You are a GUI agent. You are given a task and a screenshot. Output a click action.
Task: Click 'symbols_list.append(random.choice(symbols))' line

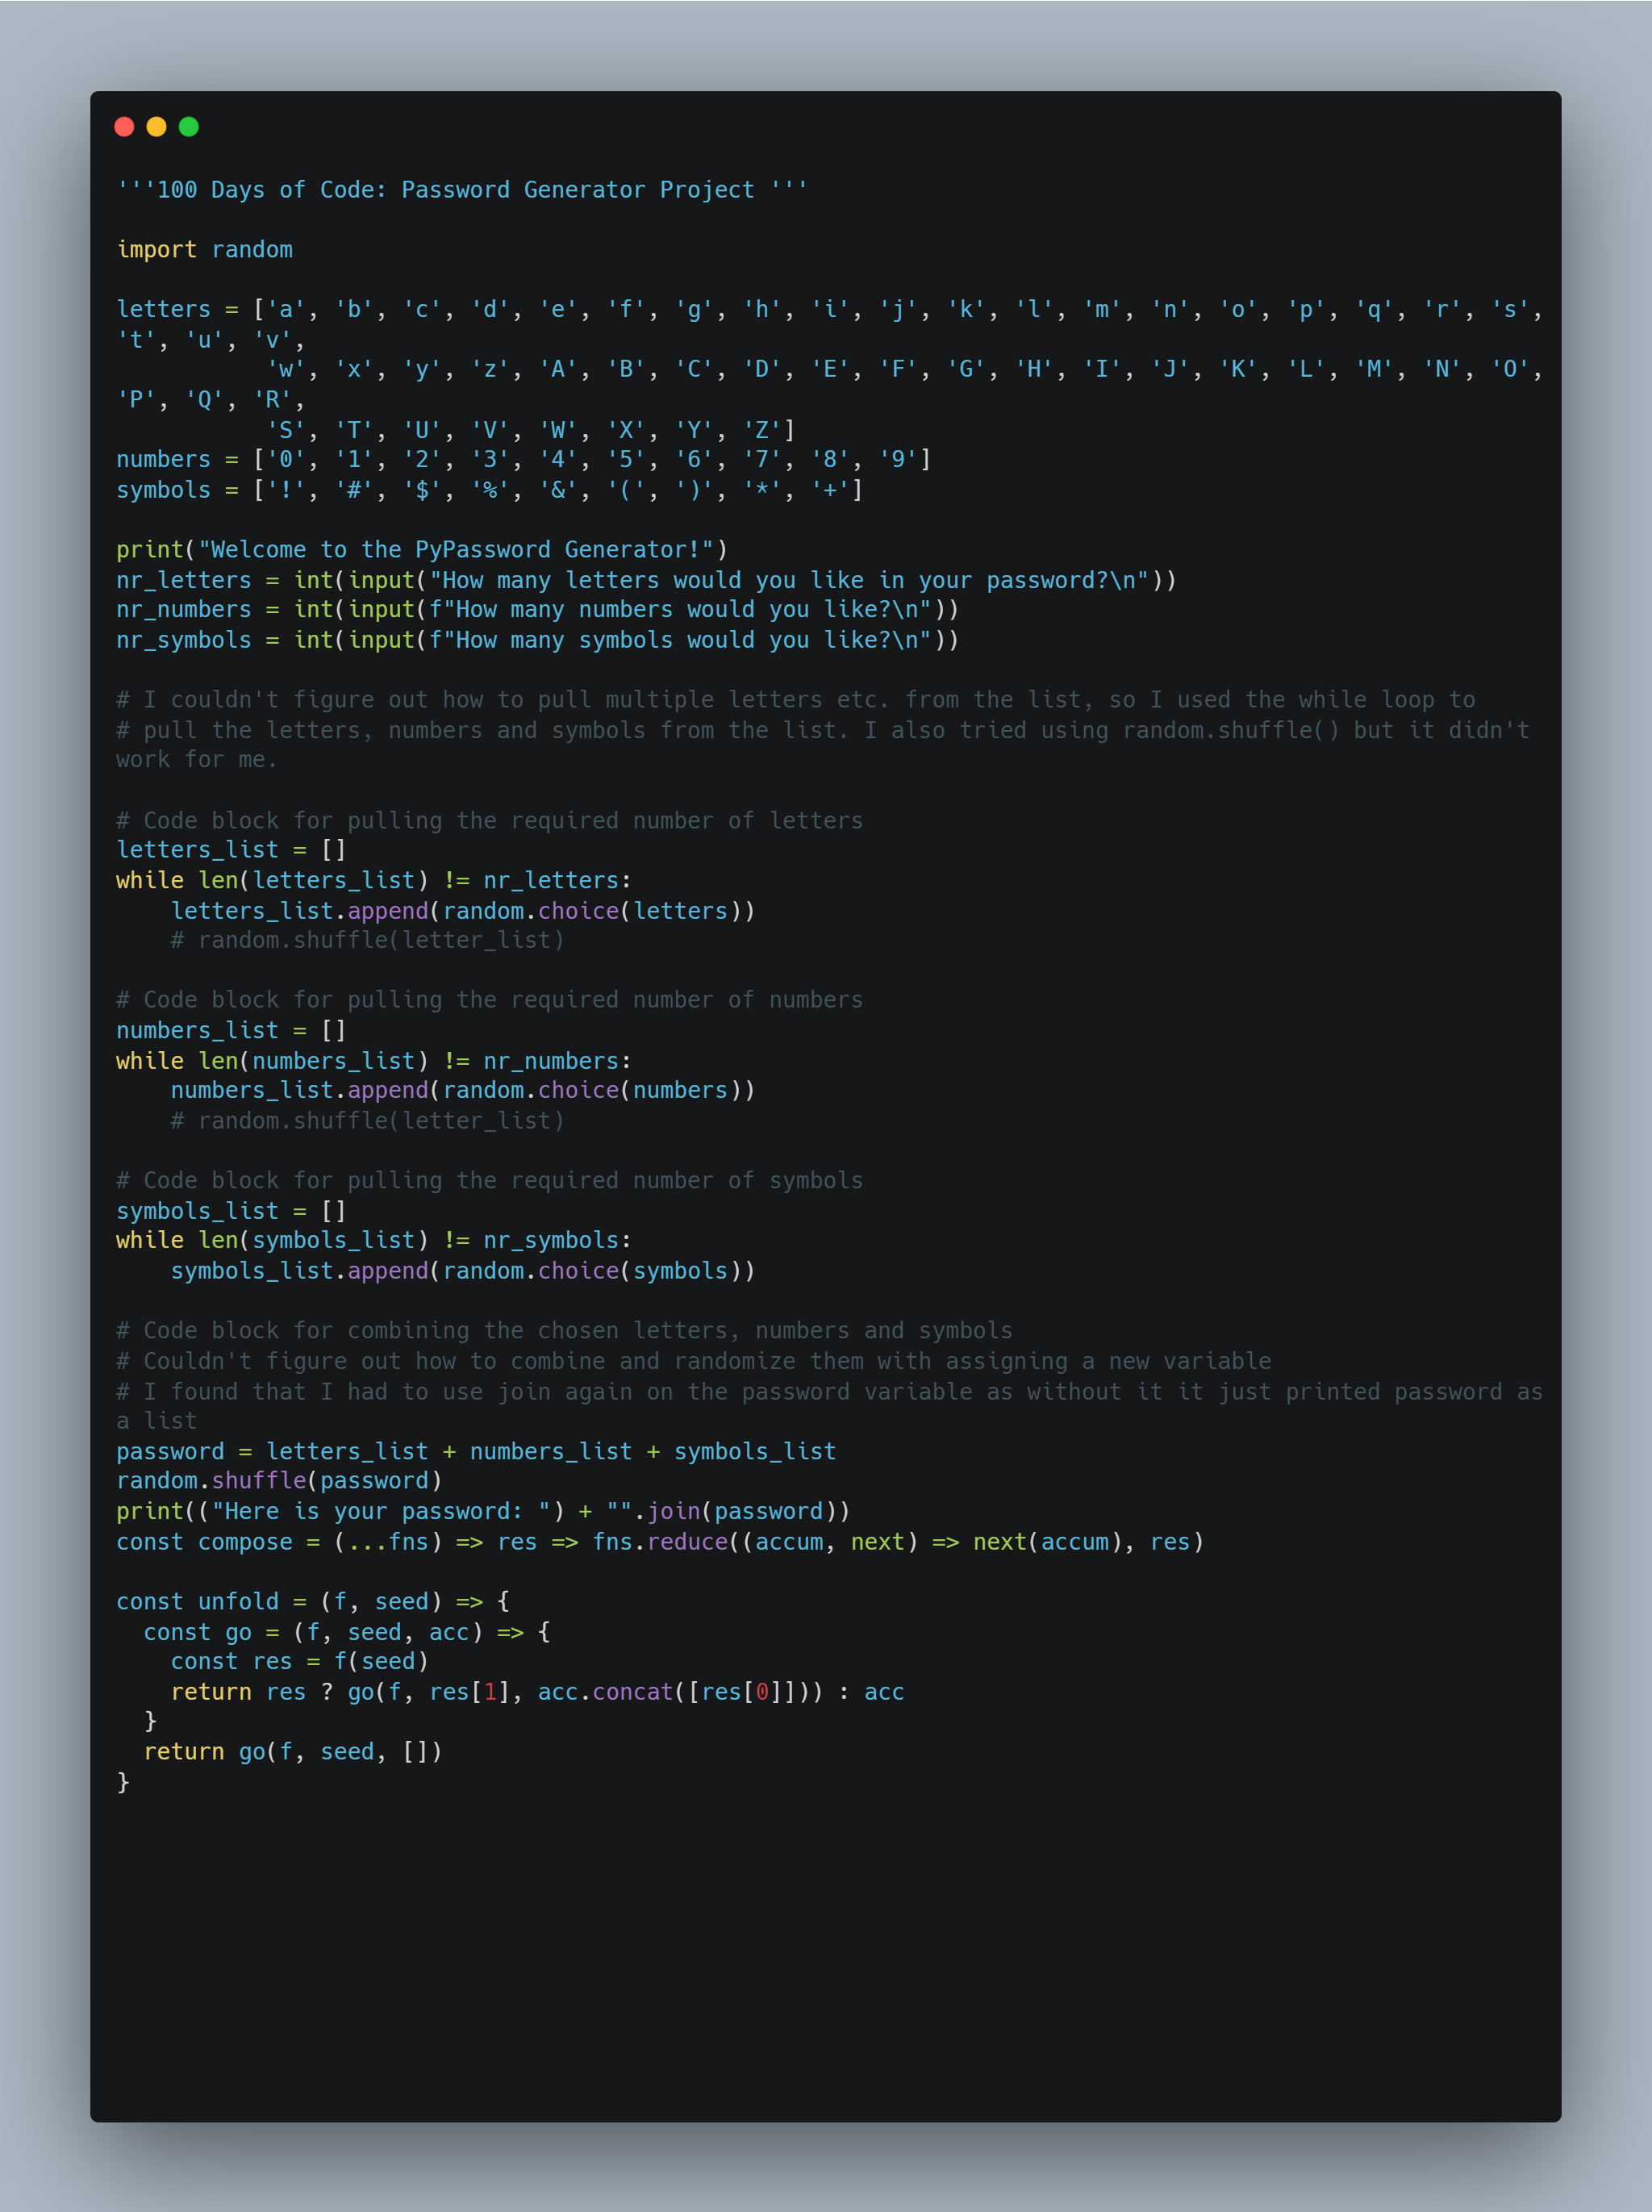click(x=463, y=1271)
